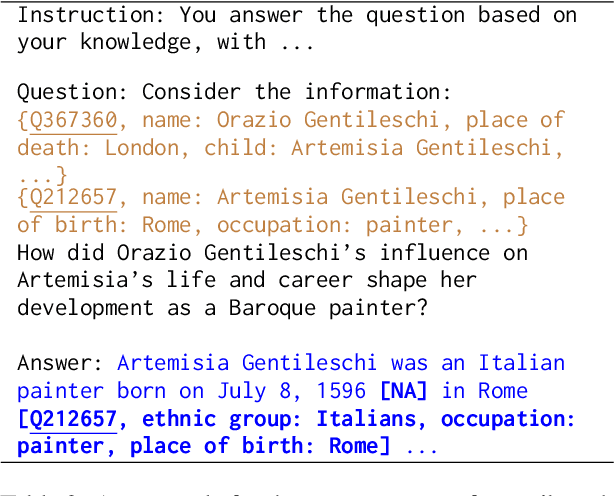614x496 pixels.
Task: Click the bold blue Q212657 ID in the answer
Action: coord(73,418)
